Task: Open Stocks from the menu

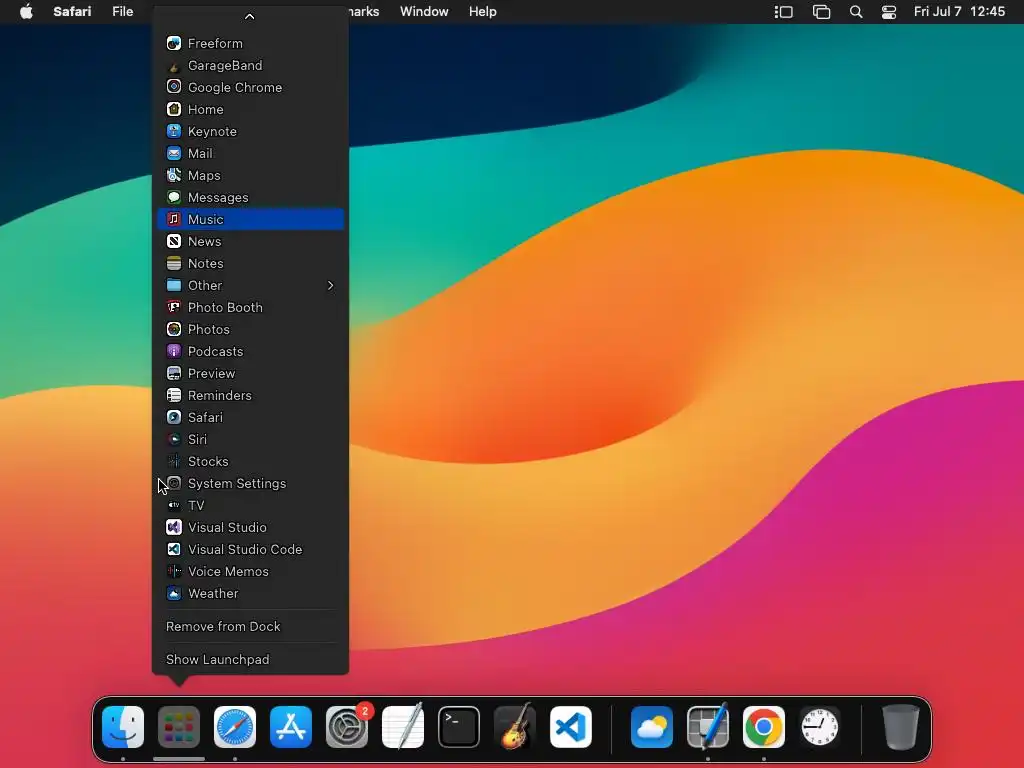Action: click(x=250, y=461)
